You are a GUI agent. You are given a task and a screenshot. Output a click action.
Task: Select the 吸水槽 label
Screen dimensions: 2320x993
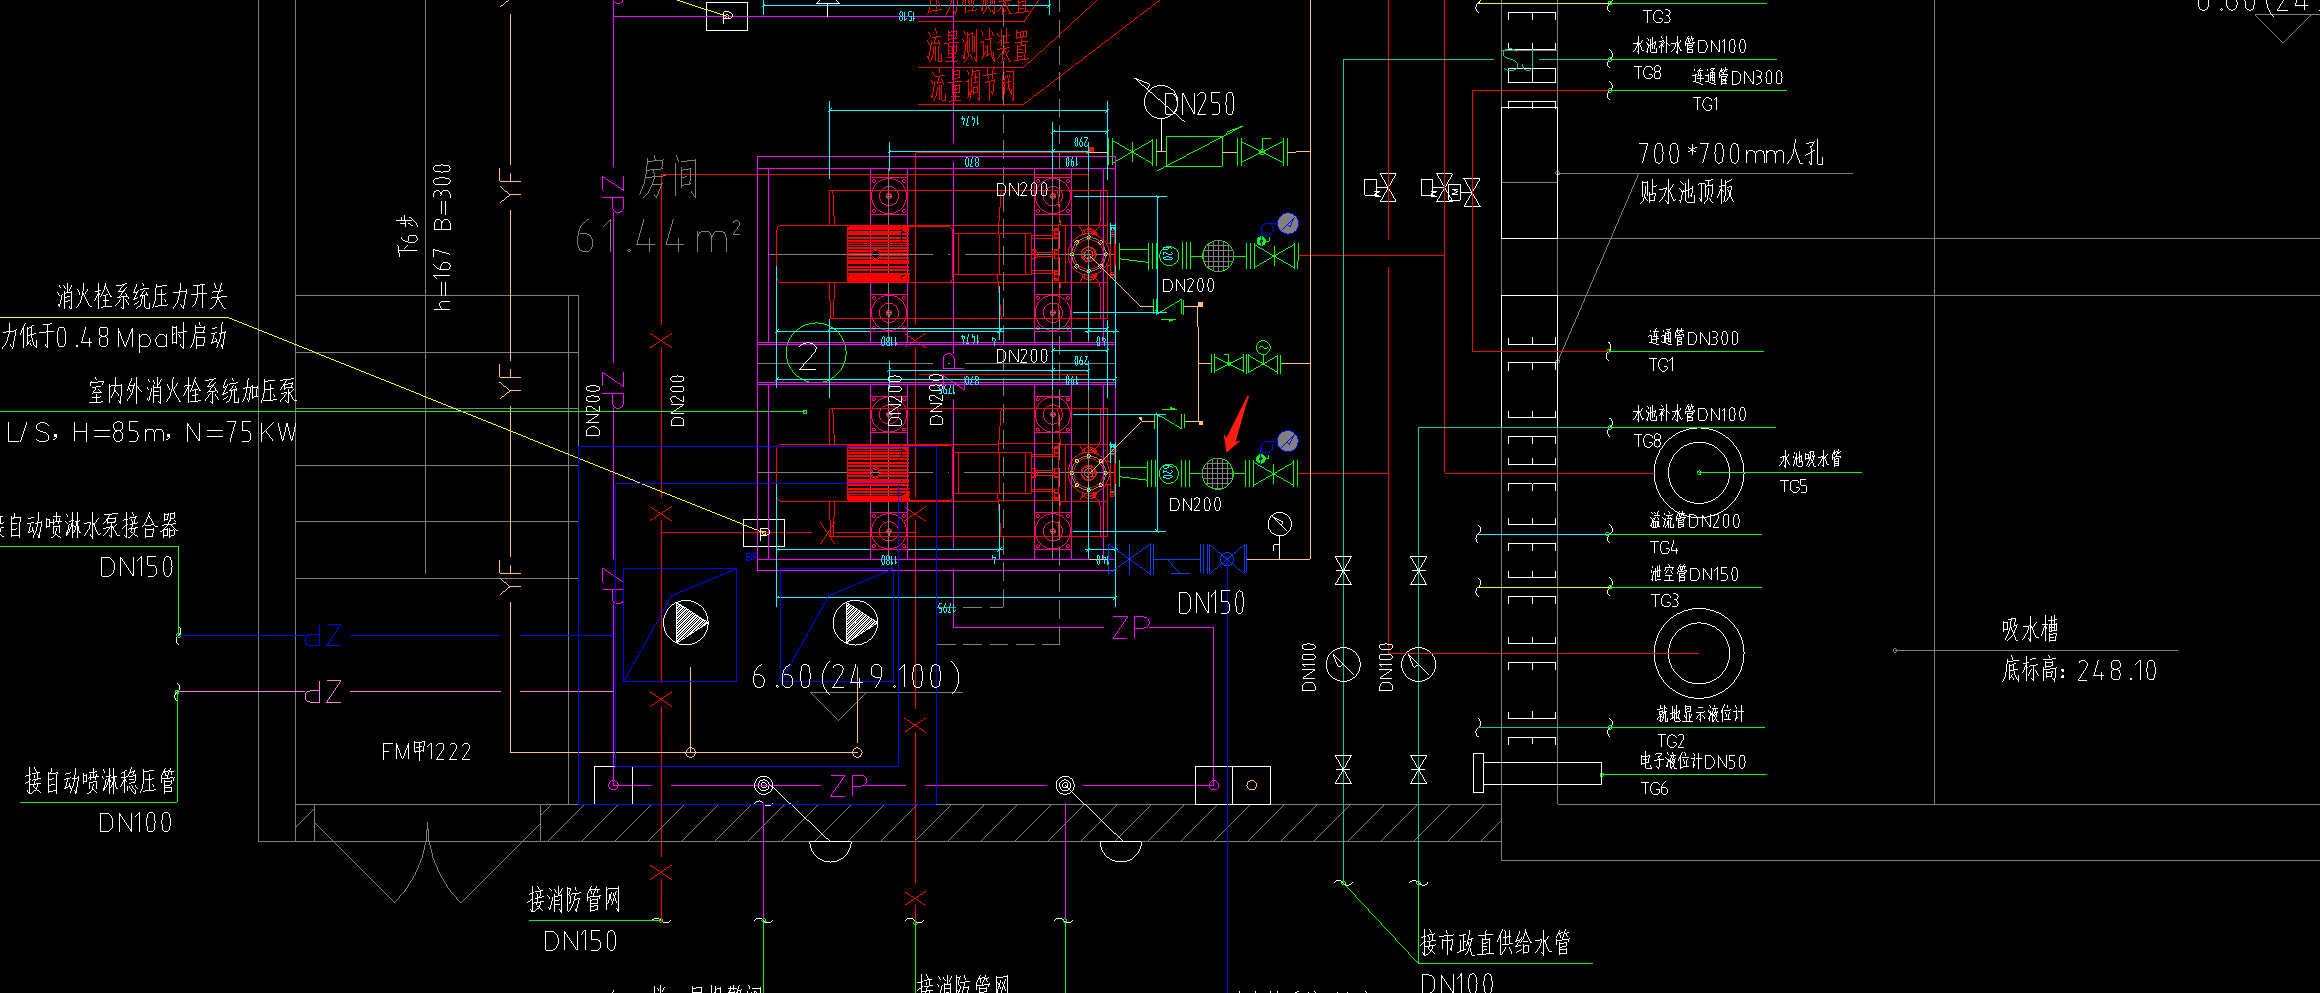2030,629
